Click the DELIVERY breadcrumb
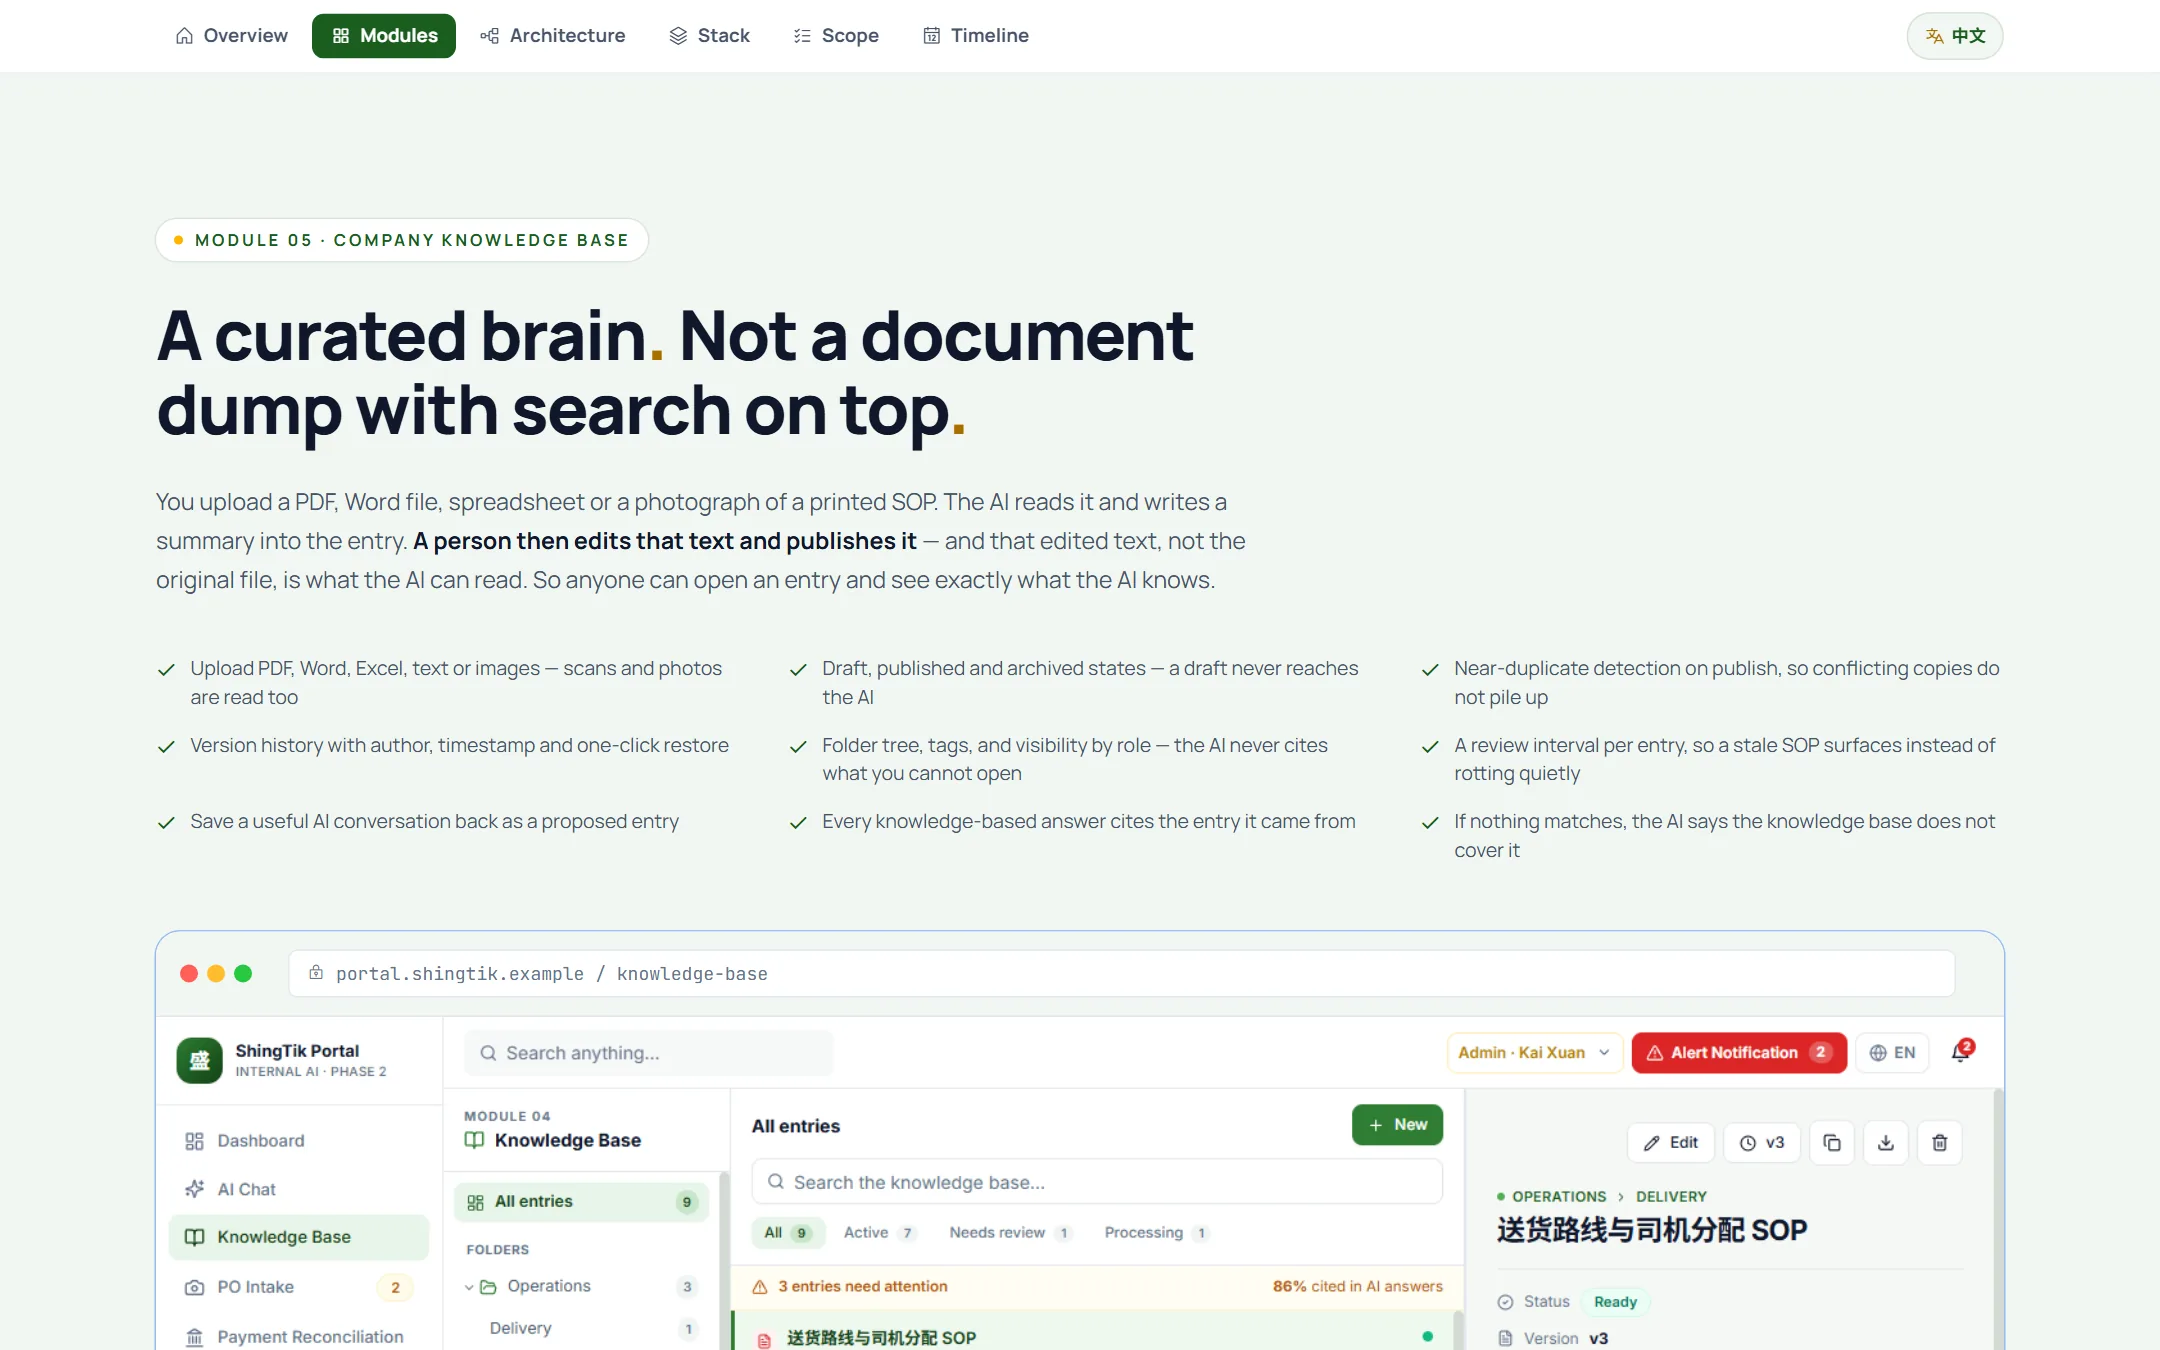Image resolution: width=2160 pixels, height=1350 pixels. point(1671,1197)
